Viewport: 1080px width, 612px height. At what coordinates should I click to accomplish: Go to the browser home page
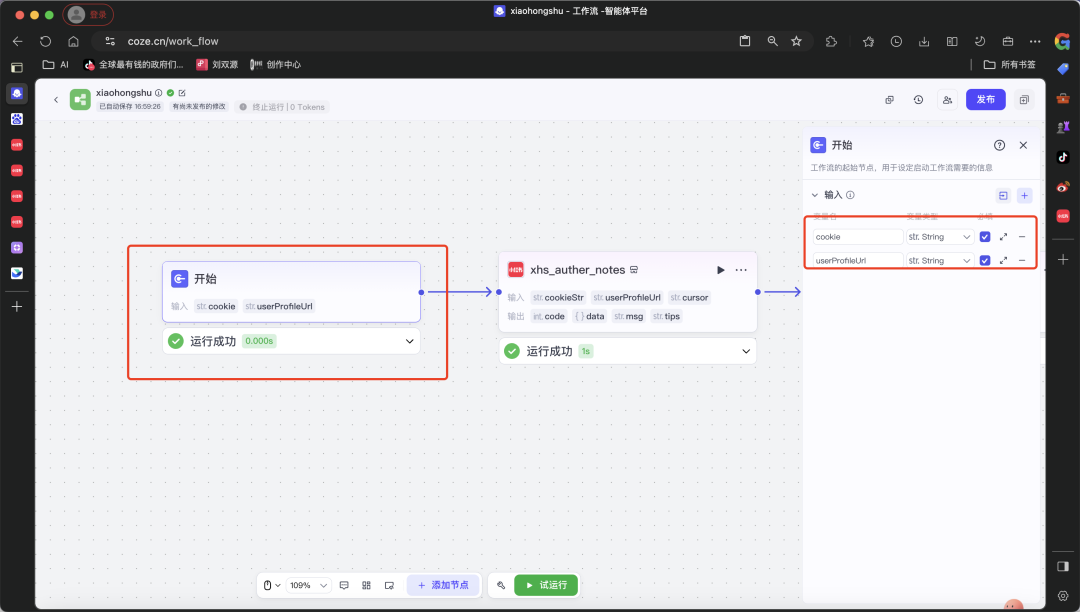click(x=73, y=41)
